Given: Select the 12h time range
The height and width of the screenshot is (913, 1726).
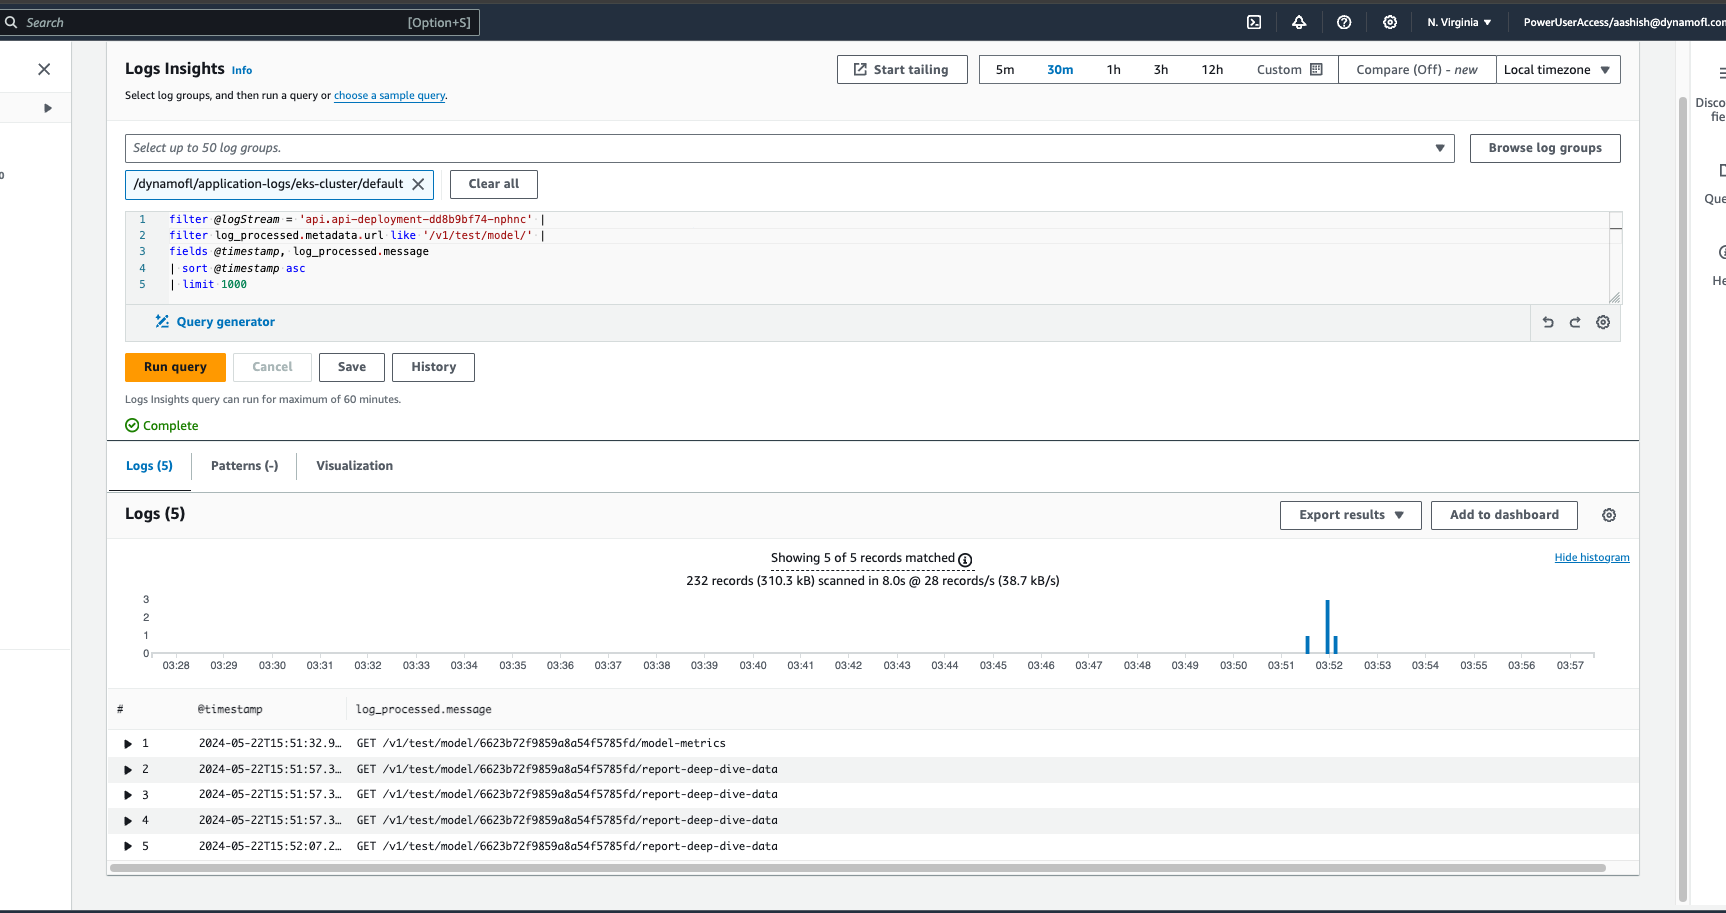Looking at the screenshot, I should click(x=1212, y=69).
